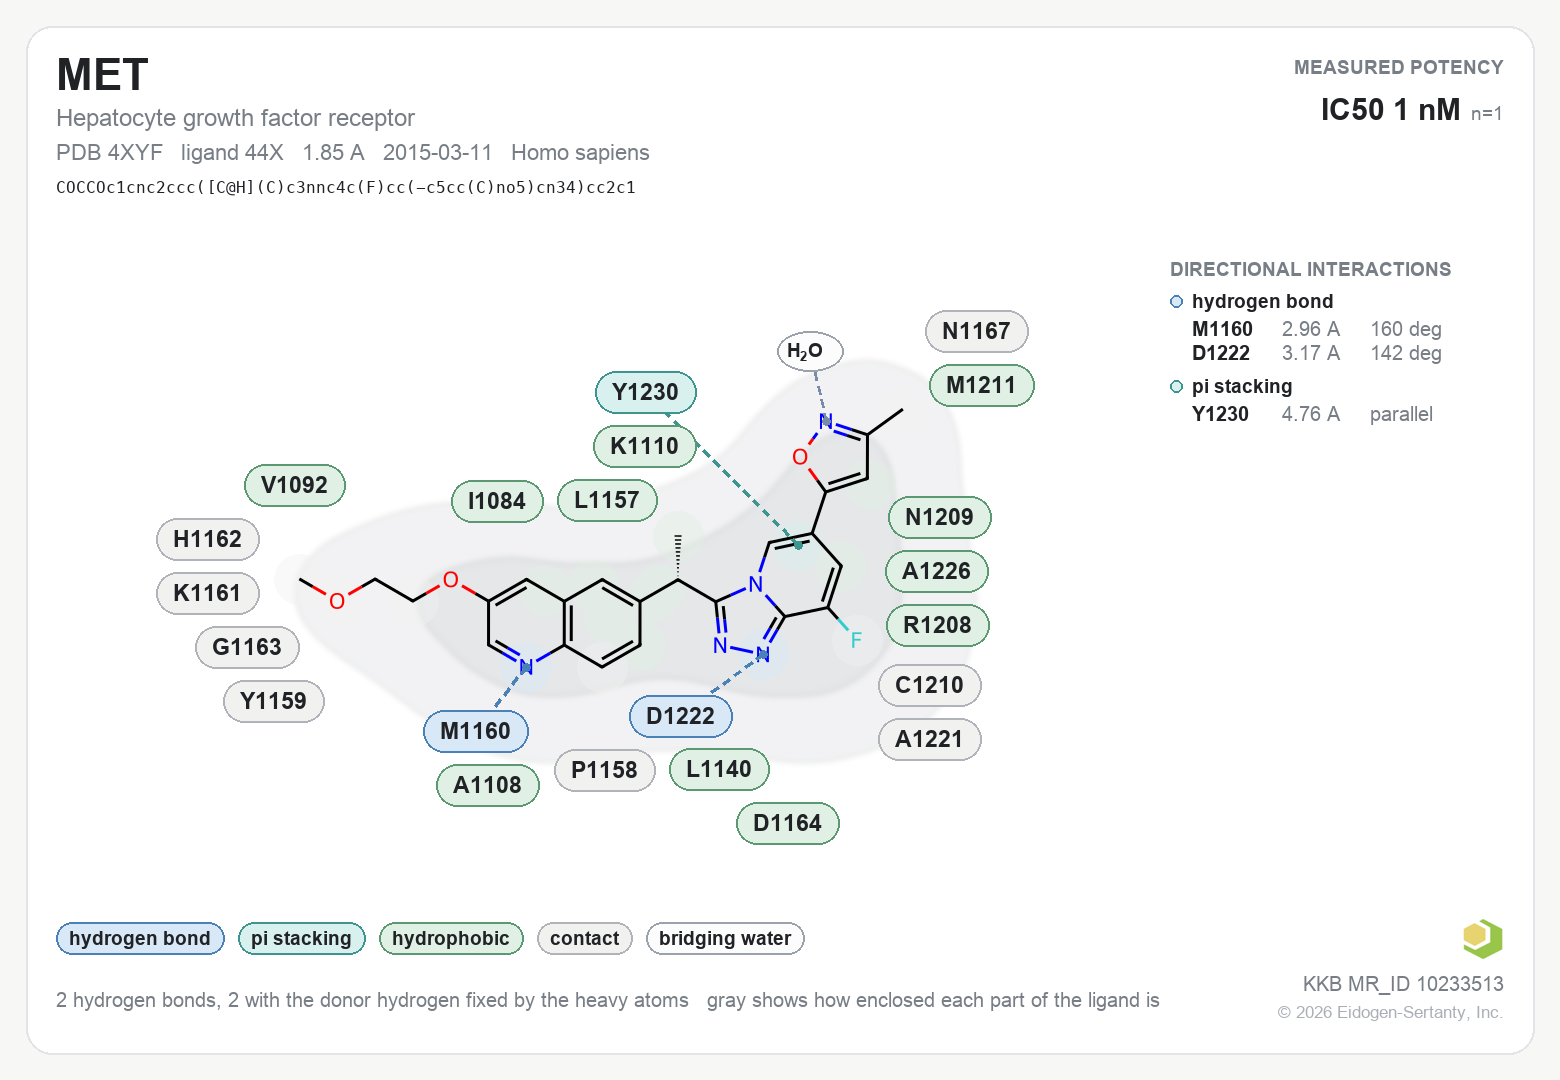Image resolution: width=1560 pixels, height=1080 pixels.
Task: Click the L1140 residue label
Action: [x=719, y=769]
